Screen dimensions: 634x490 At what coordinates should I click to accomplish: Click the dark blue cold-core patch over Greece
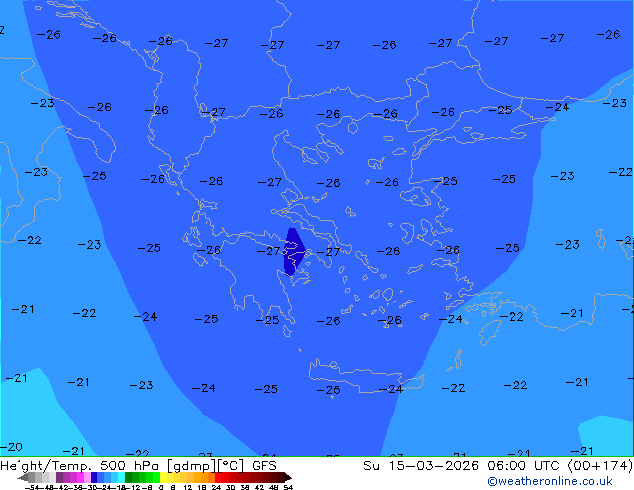pos(293,252)
